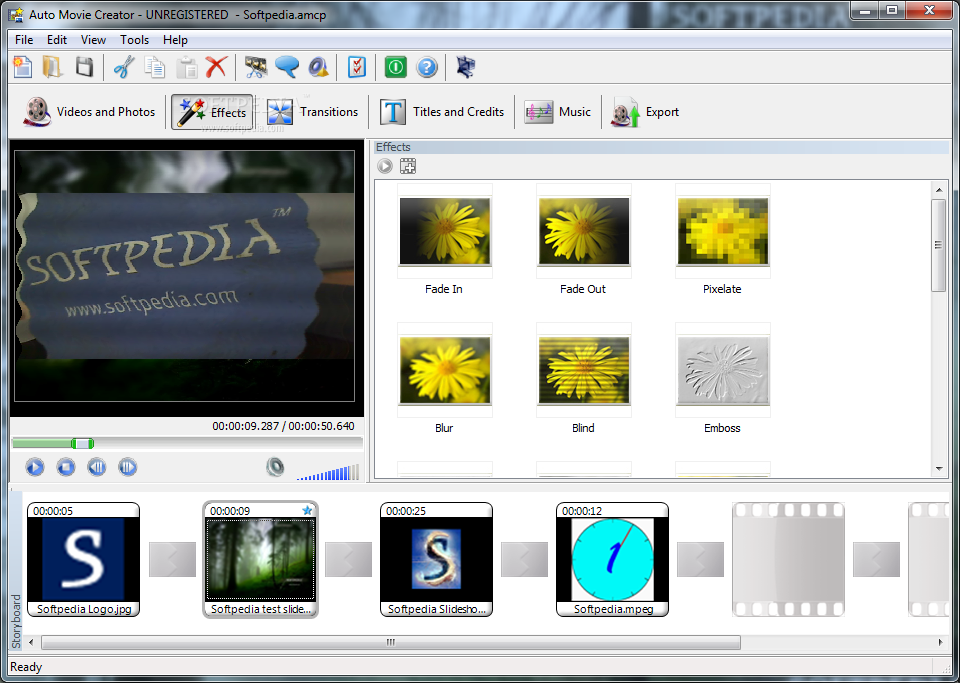Click the red Delete X icon
The width and height of the screenshot is (960, 683).
tap(216, 67)
